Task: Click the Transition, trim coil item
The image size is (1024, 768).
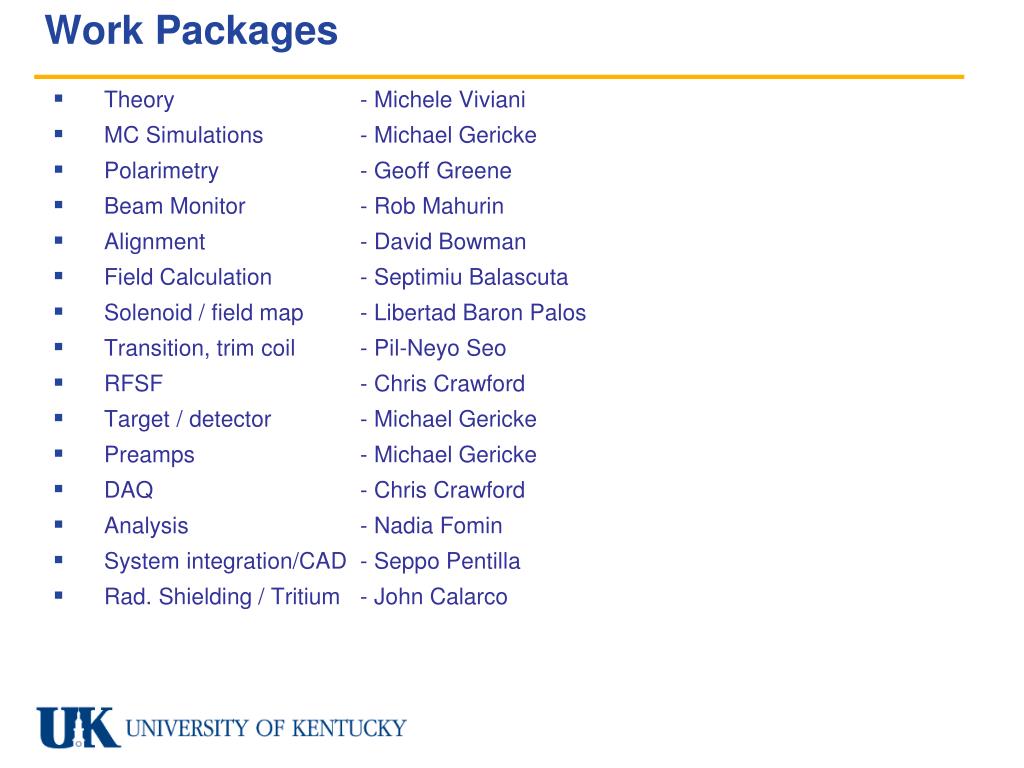Action: pyautogui.click(x=200, y=348)
